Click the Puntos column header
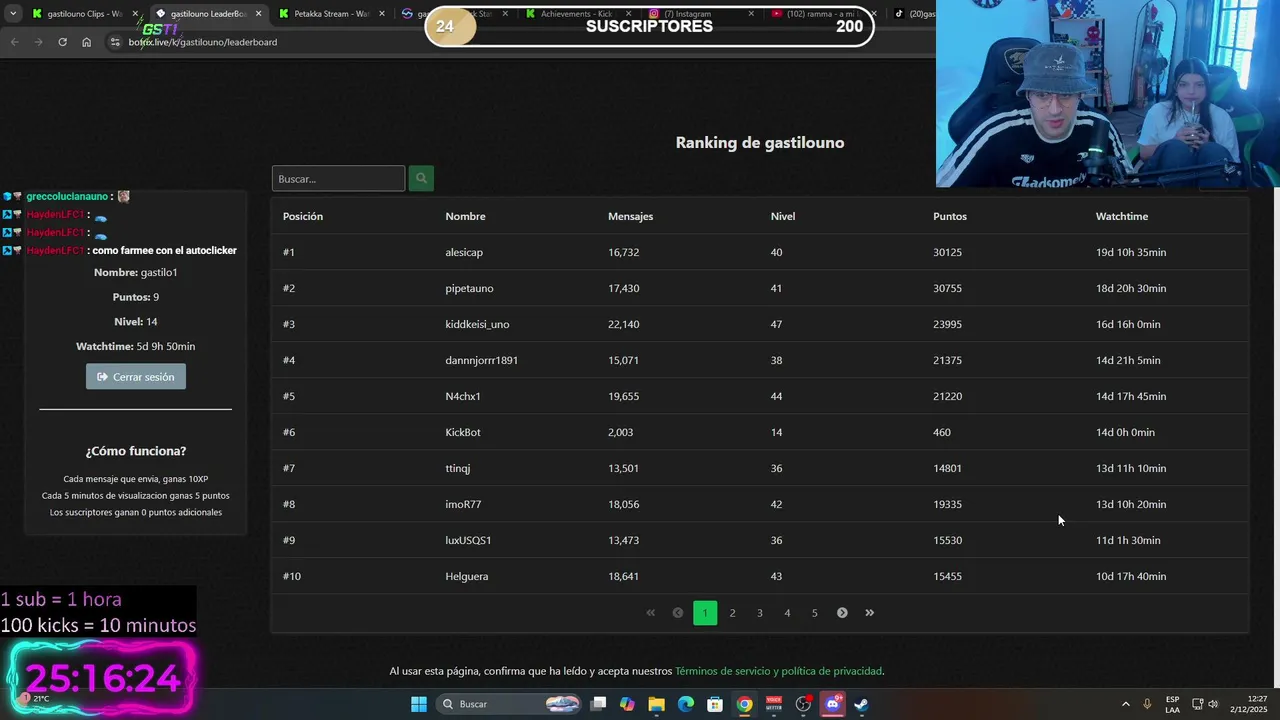The width and height of the screenshot is (1280, 720). pos(950,216)
